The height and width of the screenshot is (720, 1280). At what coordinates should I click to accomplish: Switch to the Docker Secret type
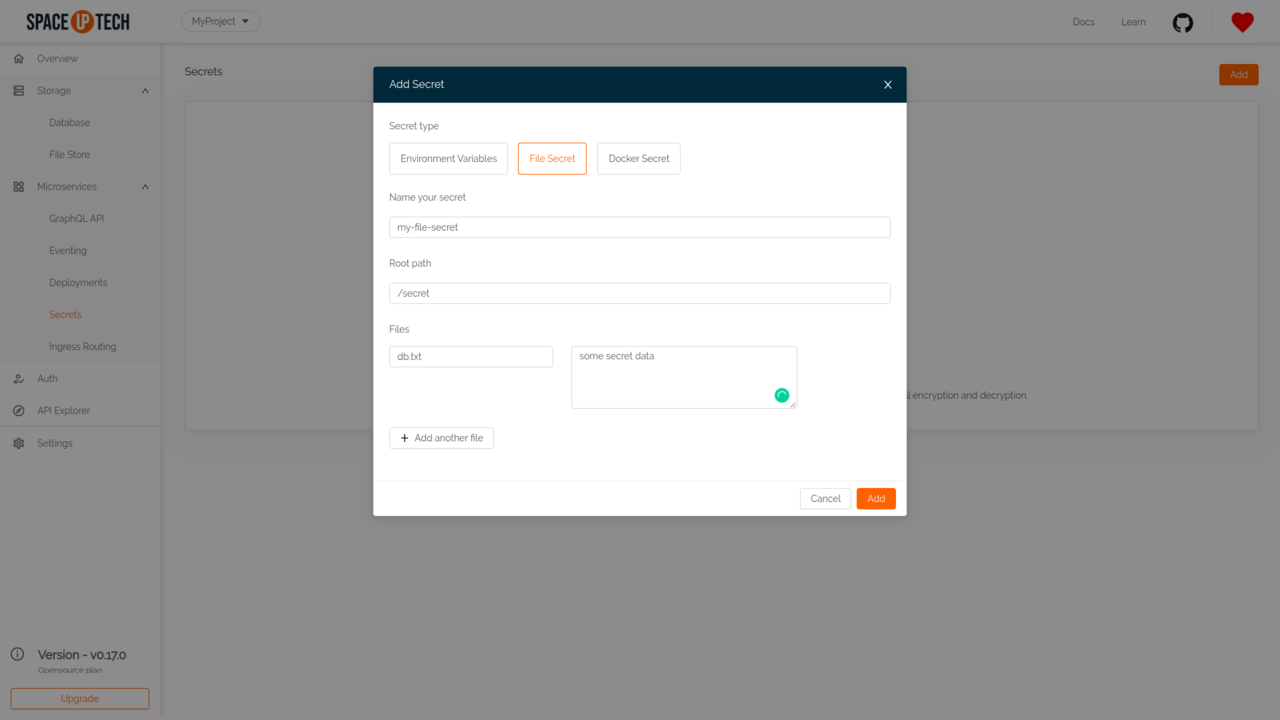pyautogui.click(x=638, y=158)
